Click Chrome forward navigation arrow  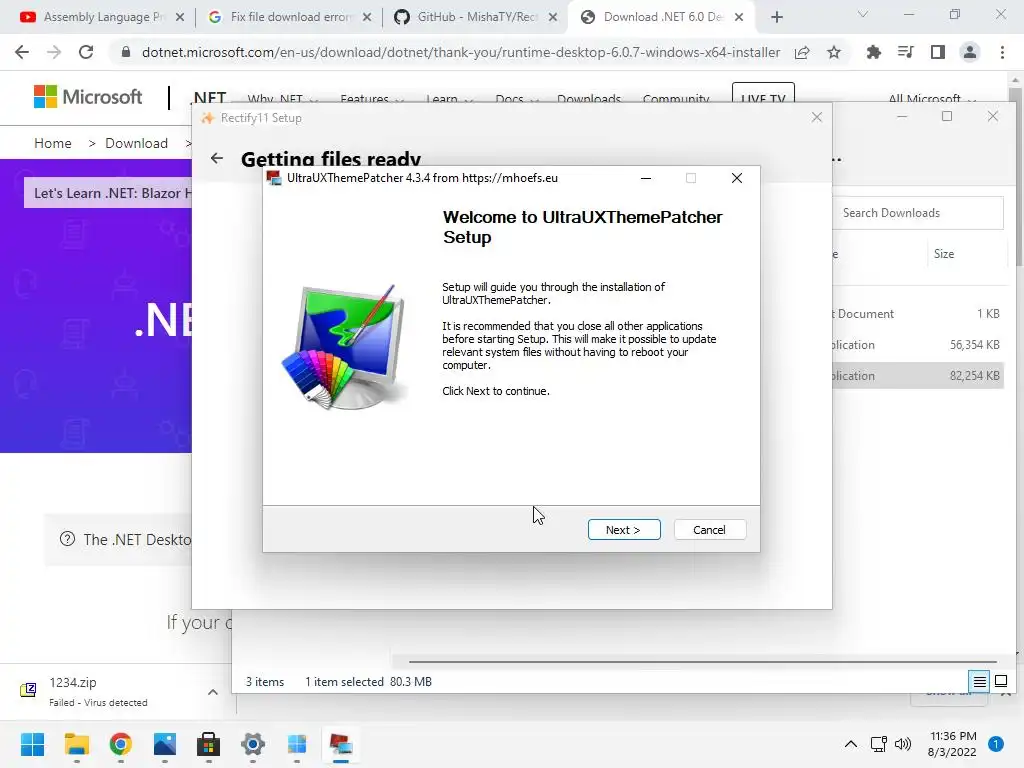[x=54, y=52]
